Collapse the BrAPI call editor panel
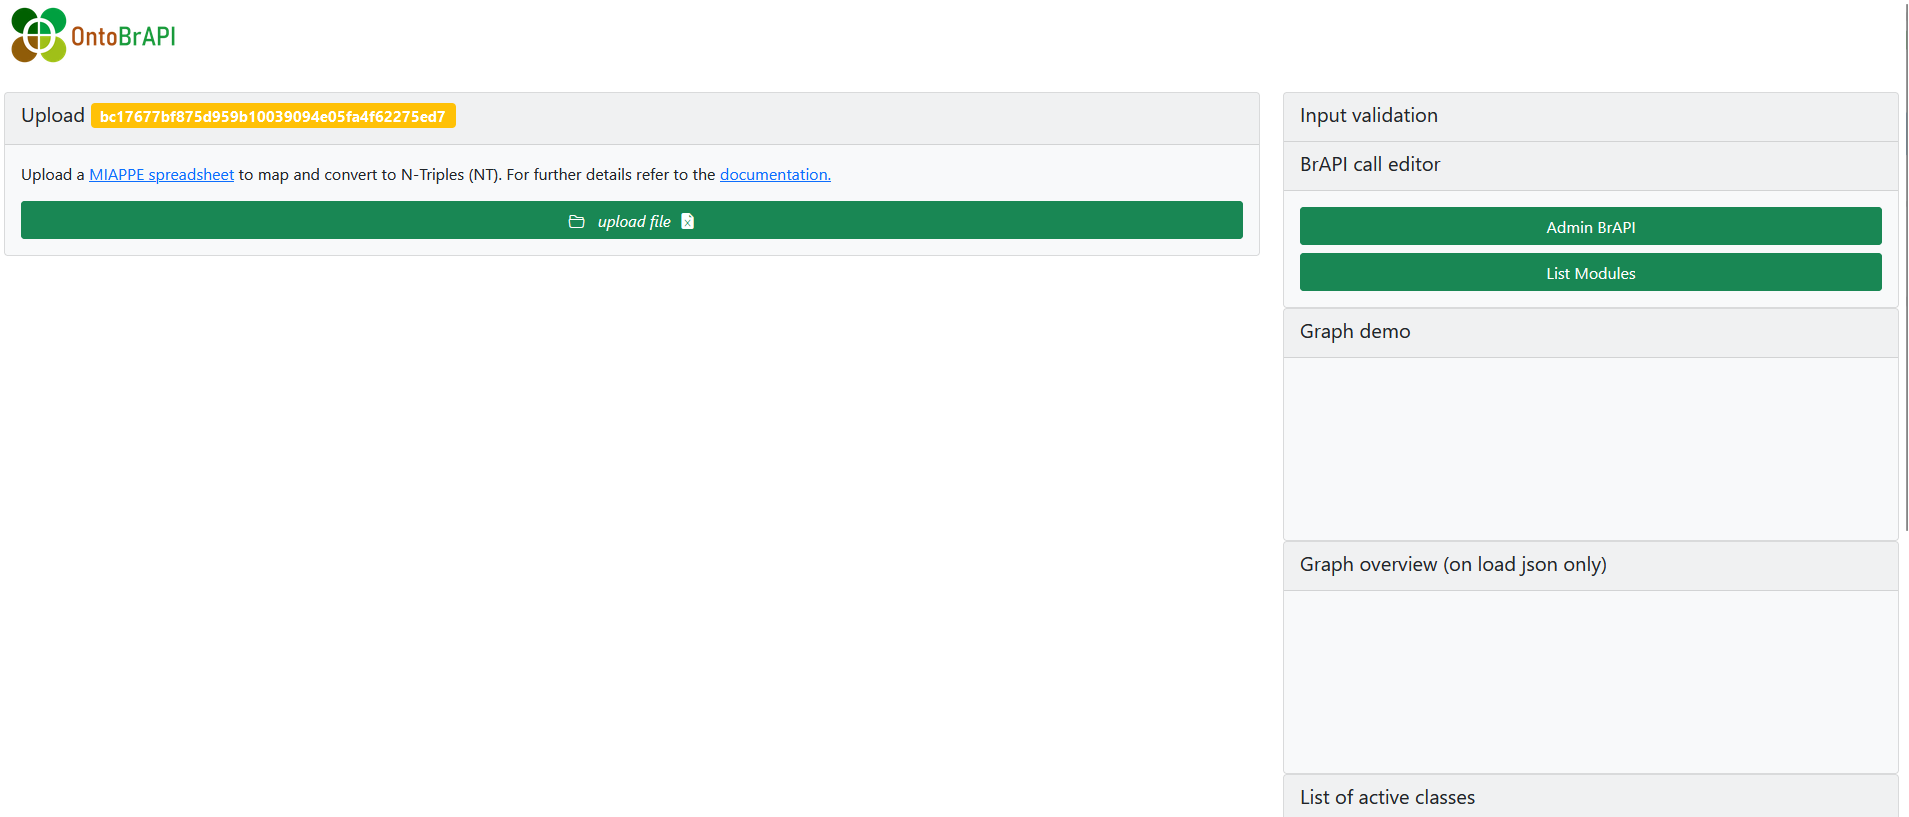Viewport: 1909px width, 817px height. pos(1590,165)
